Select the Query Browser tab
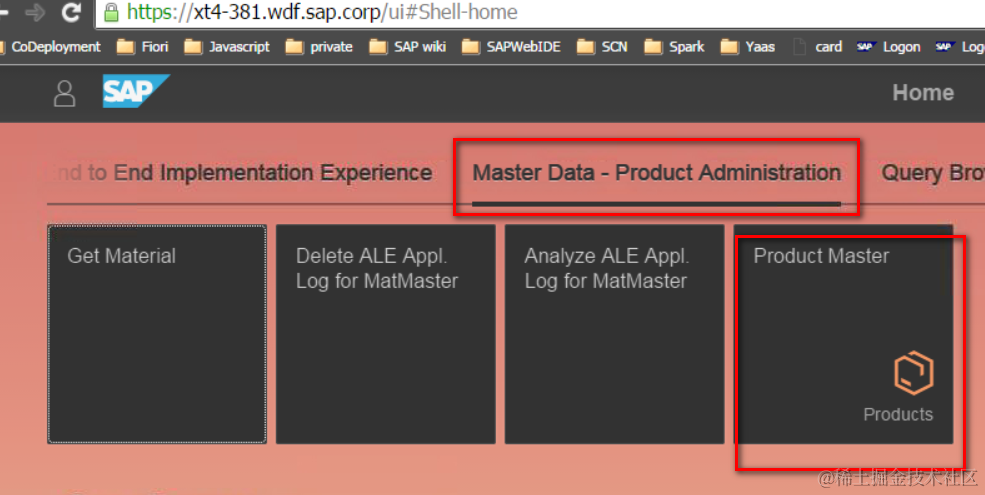Image resolution: width=985 pixels, height=495 pixels. (x=933, y=173)
